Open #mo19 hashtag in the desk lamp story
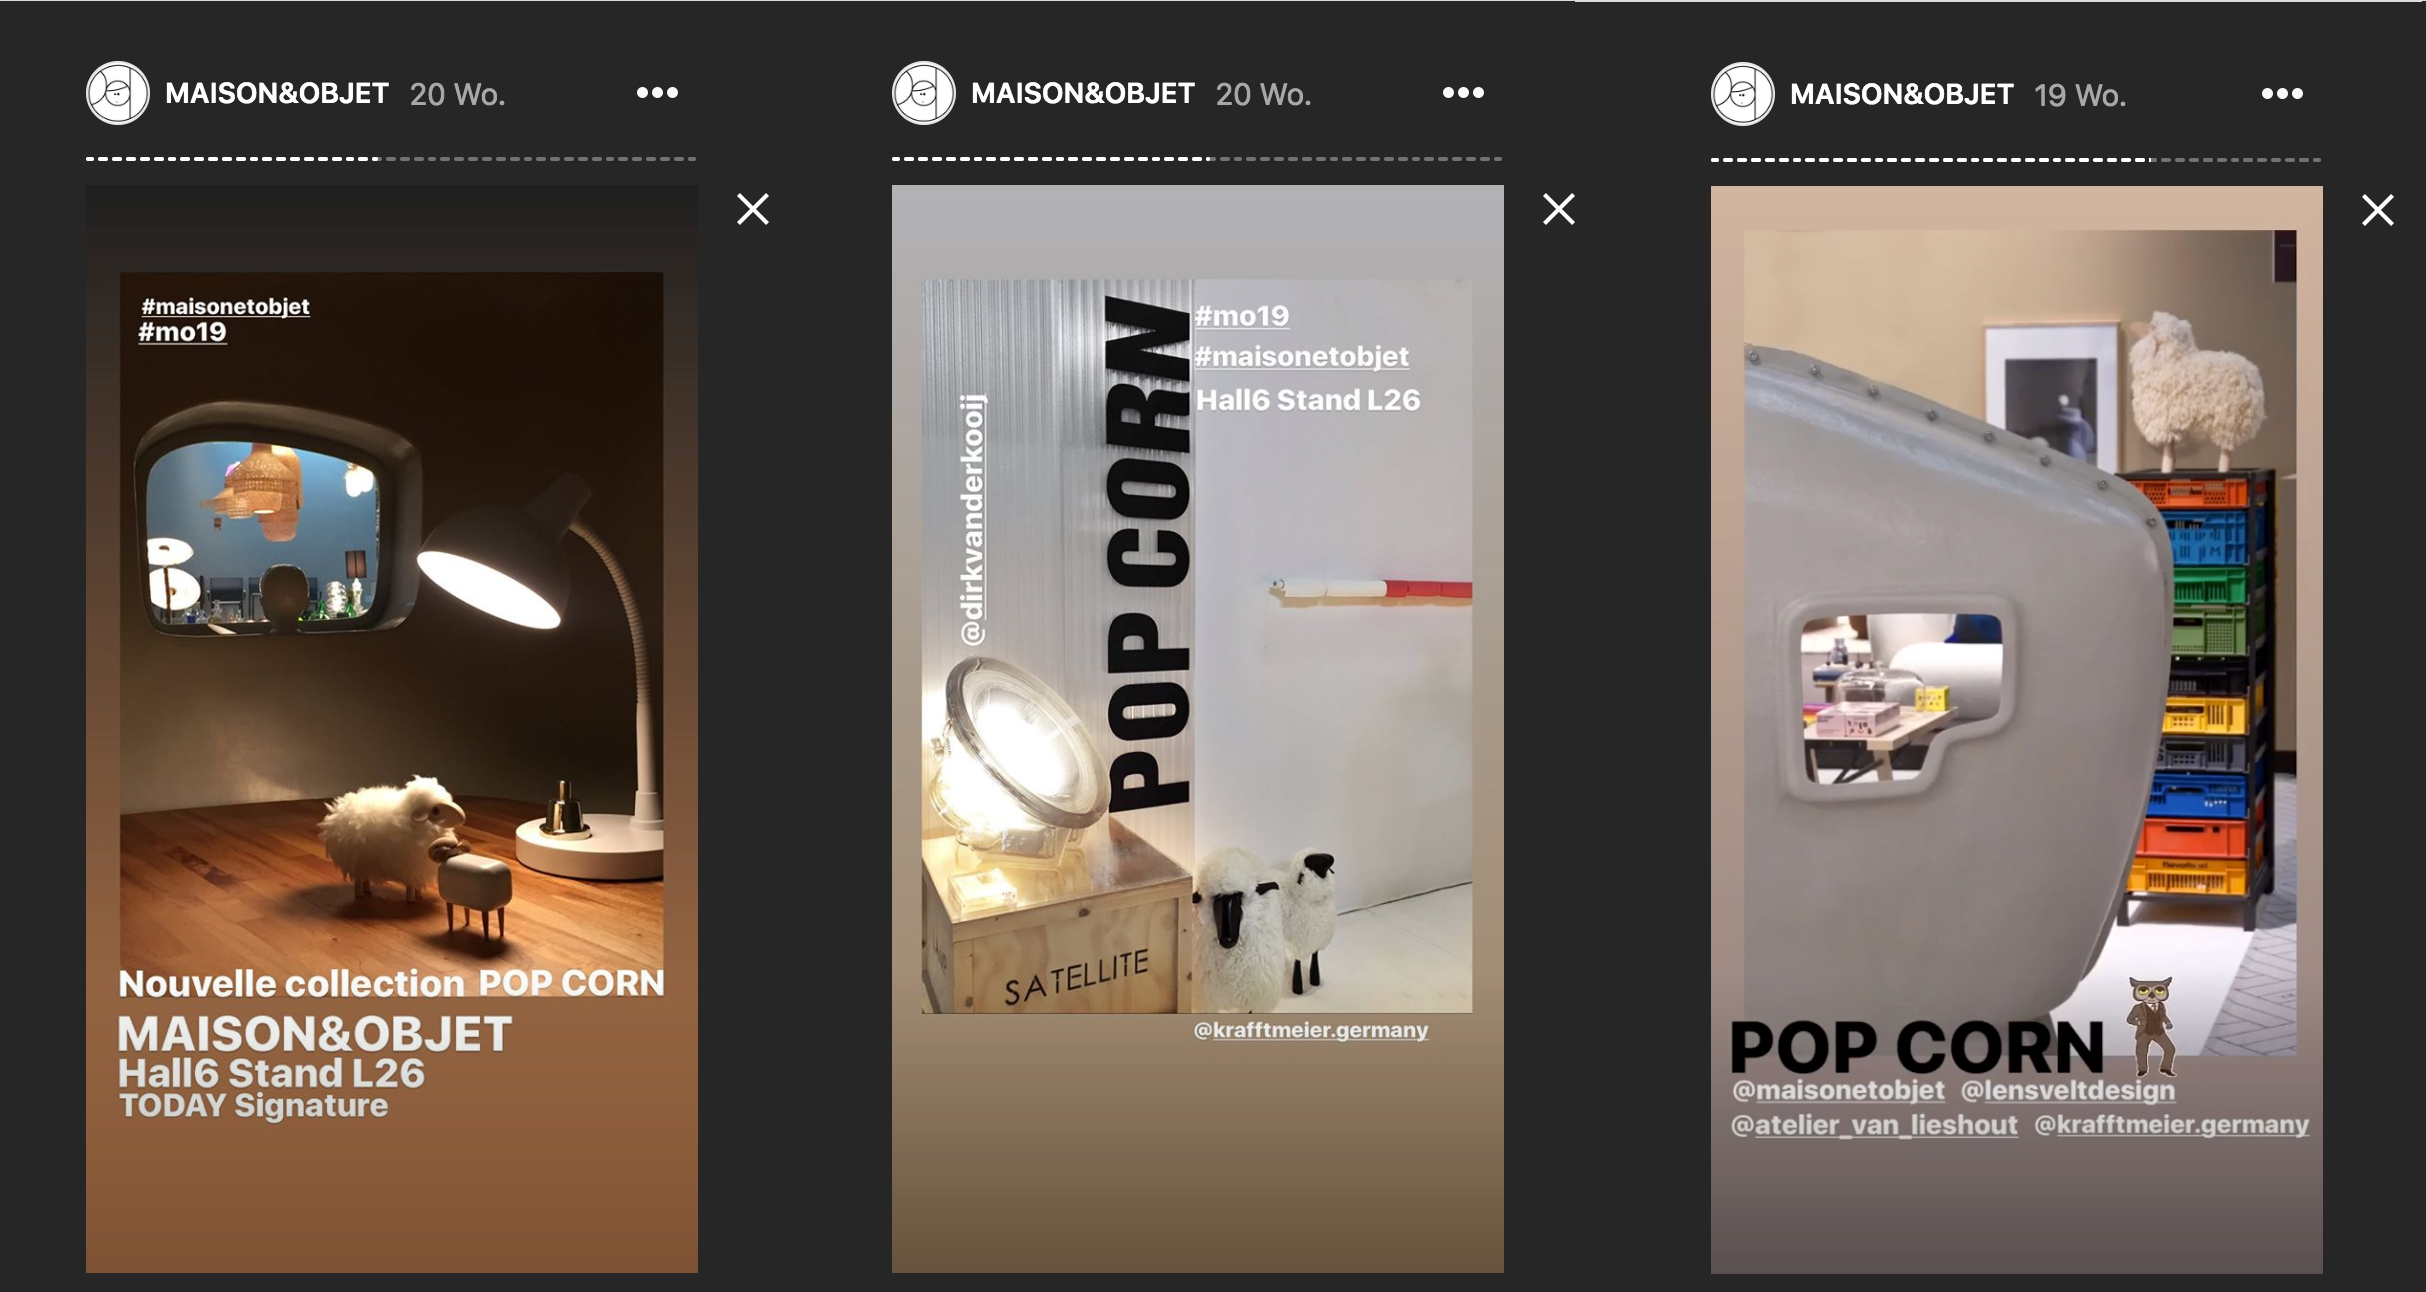This screenshot has width=2426, height=1292. click(183, 332)
